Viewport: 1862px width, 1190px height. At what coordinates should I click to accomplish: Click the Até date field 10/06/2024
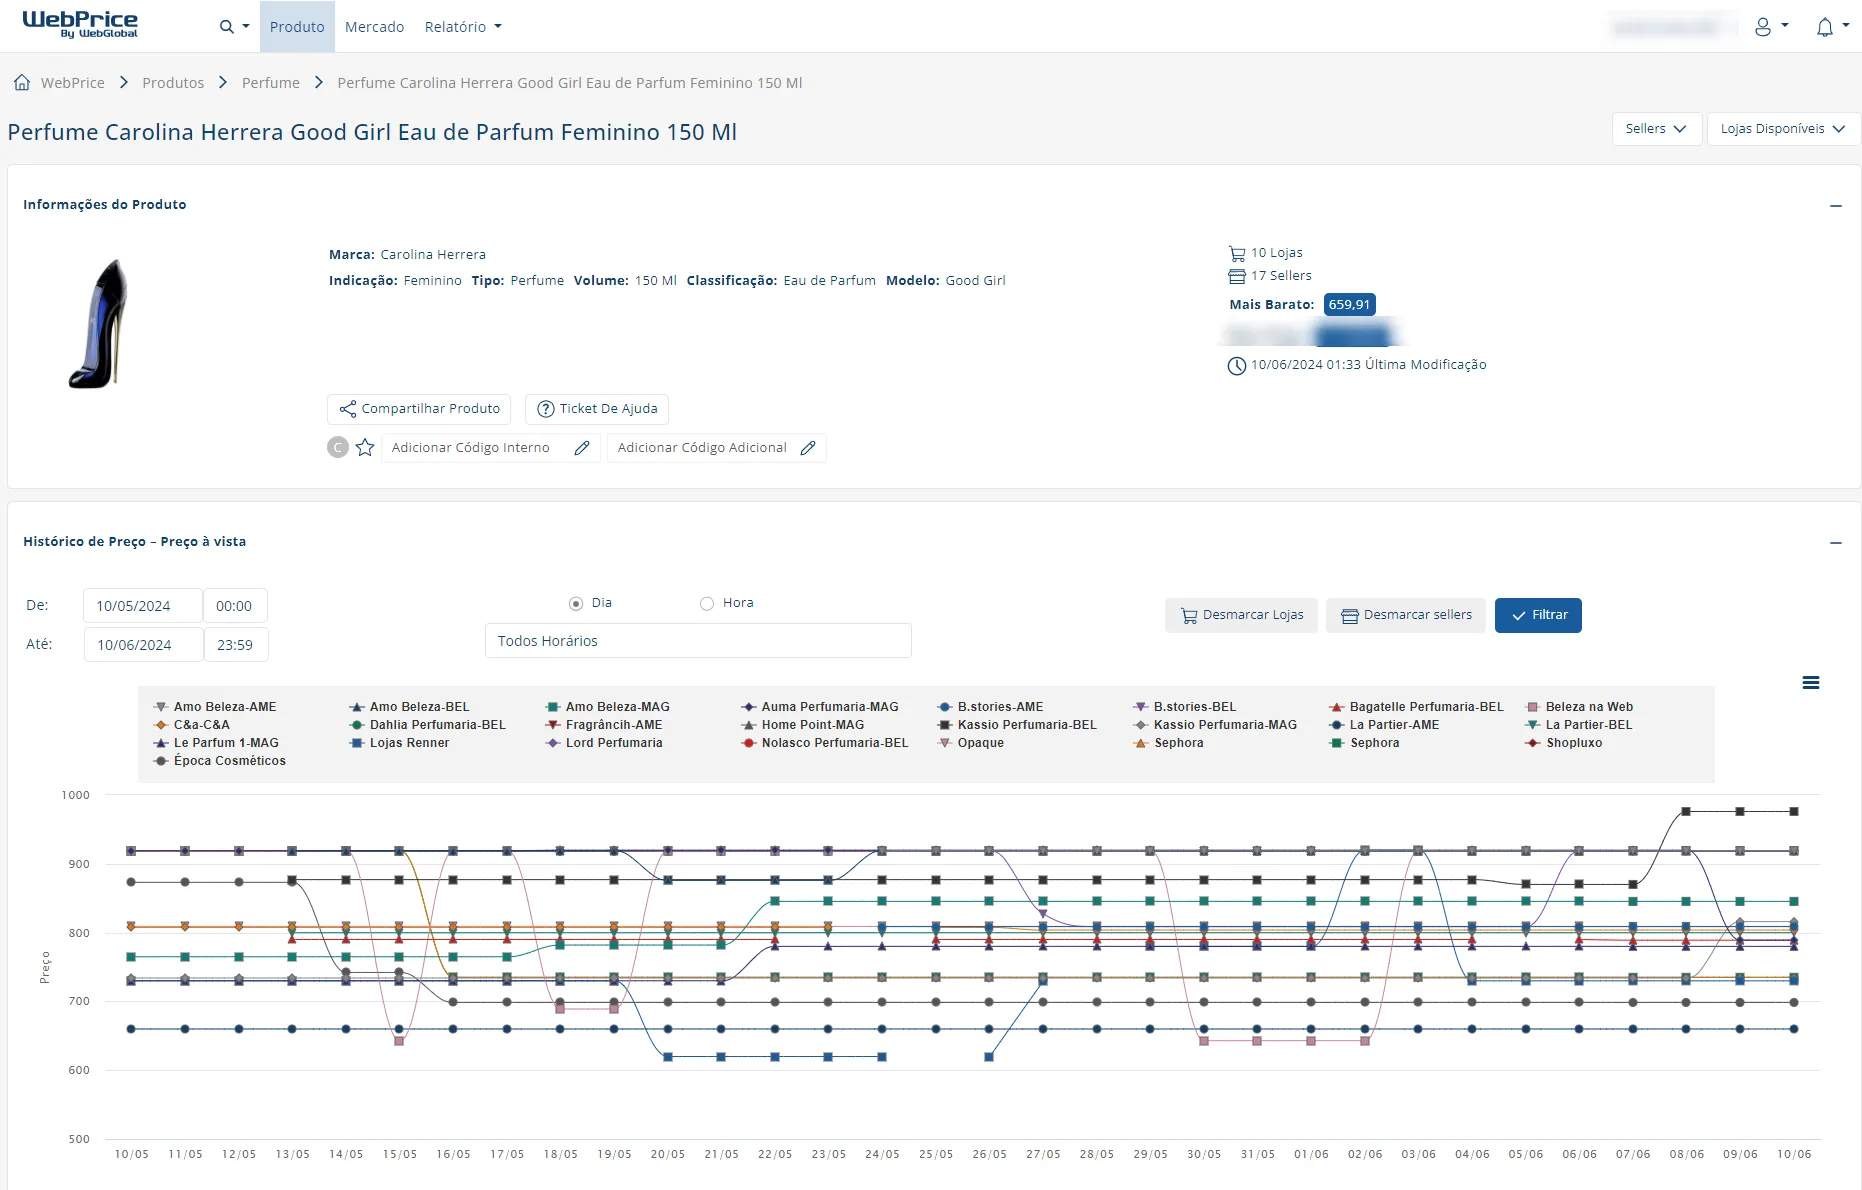point(143,645)
